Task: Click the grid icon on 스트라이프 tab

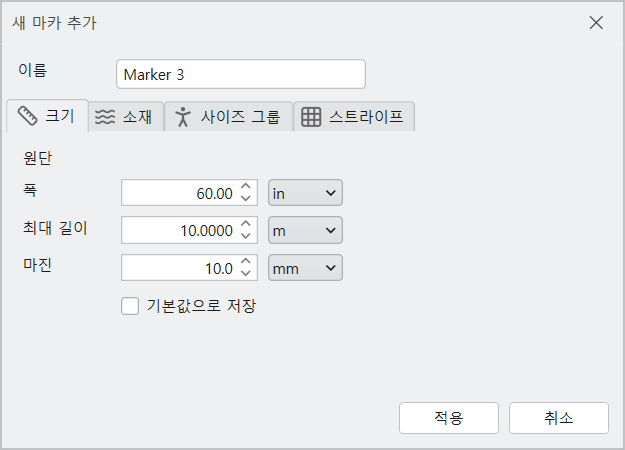Action: 311,117
